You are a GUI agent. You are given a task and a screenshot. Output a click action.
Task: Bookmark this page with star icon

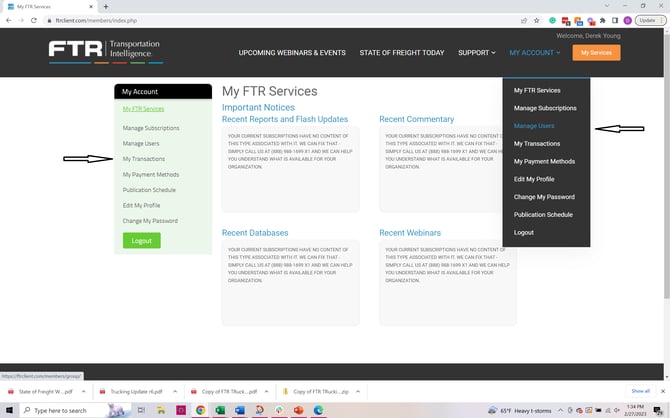[x=537, y=21]
